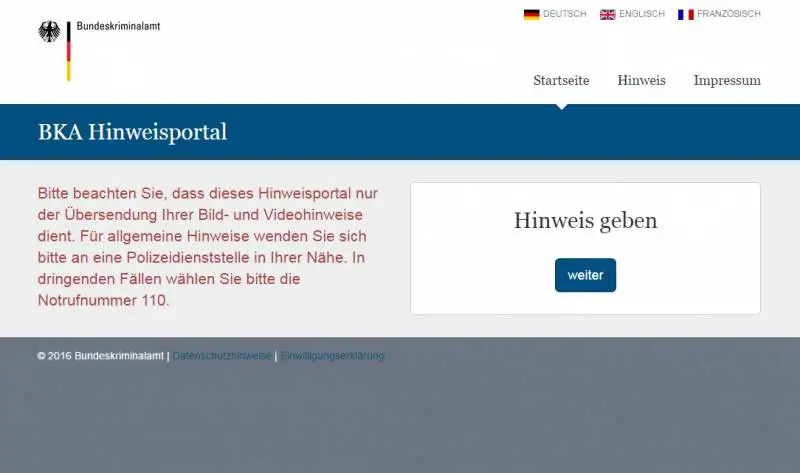Click the French flag icon
Screen dimensions: 800x473
[x=685, y=14]
